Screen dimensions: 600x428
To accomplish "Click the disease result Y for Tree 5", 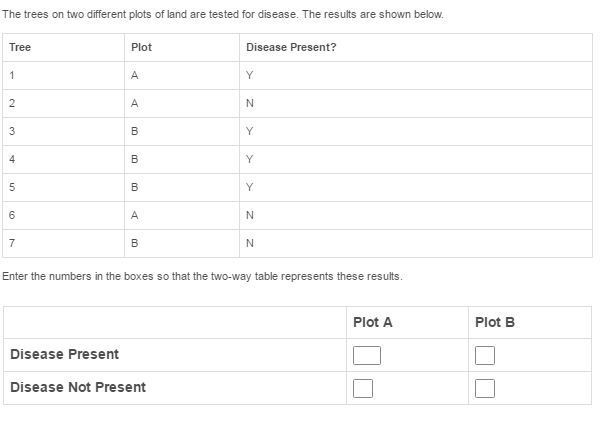I will click(x=249, y=187).
